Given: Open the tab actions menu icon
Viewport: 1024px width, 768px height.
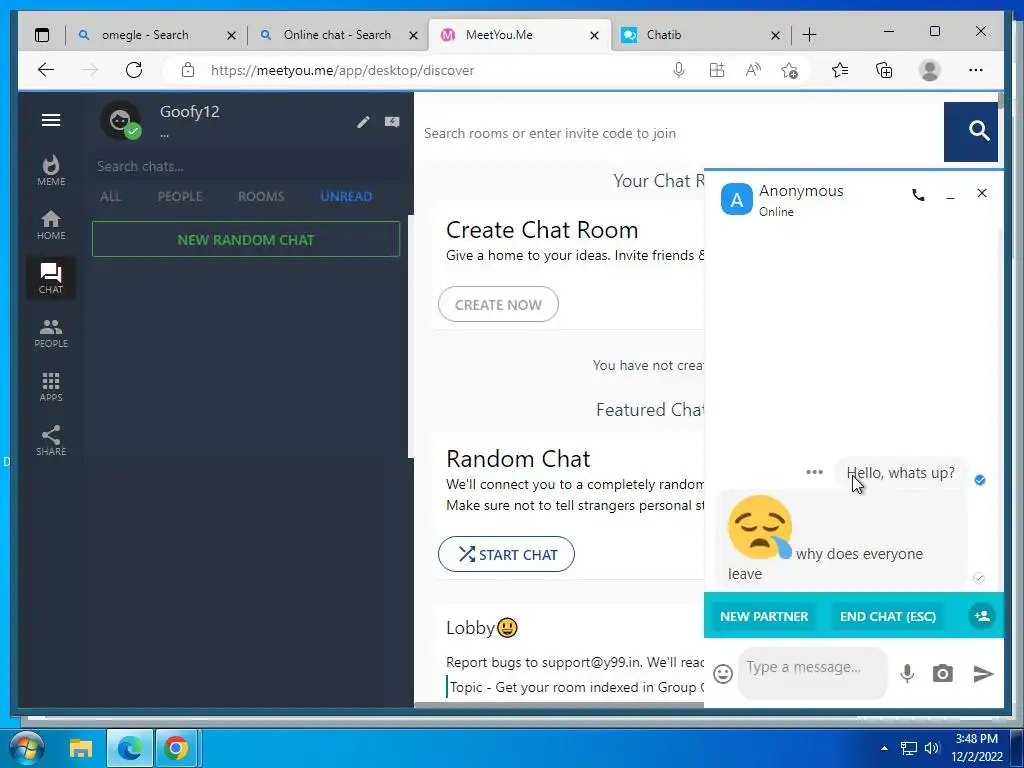Looking at the screenshot, I should (42, 35).
